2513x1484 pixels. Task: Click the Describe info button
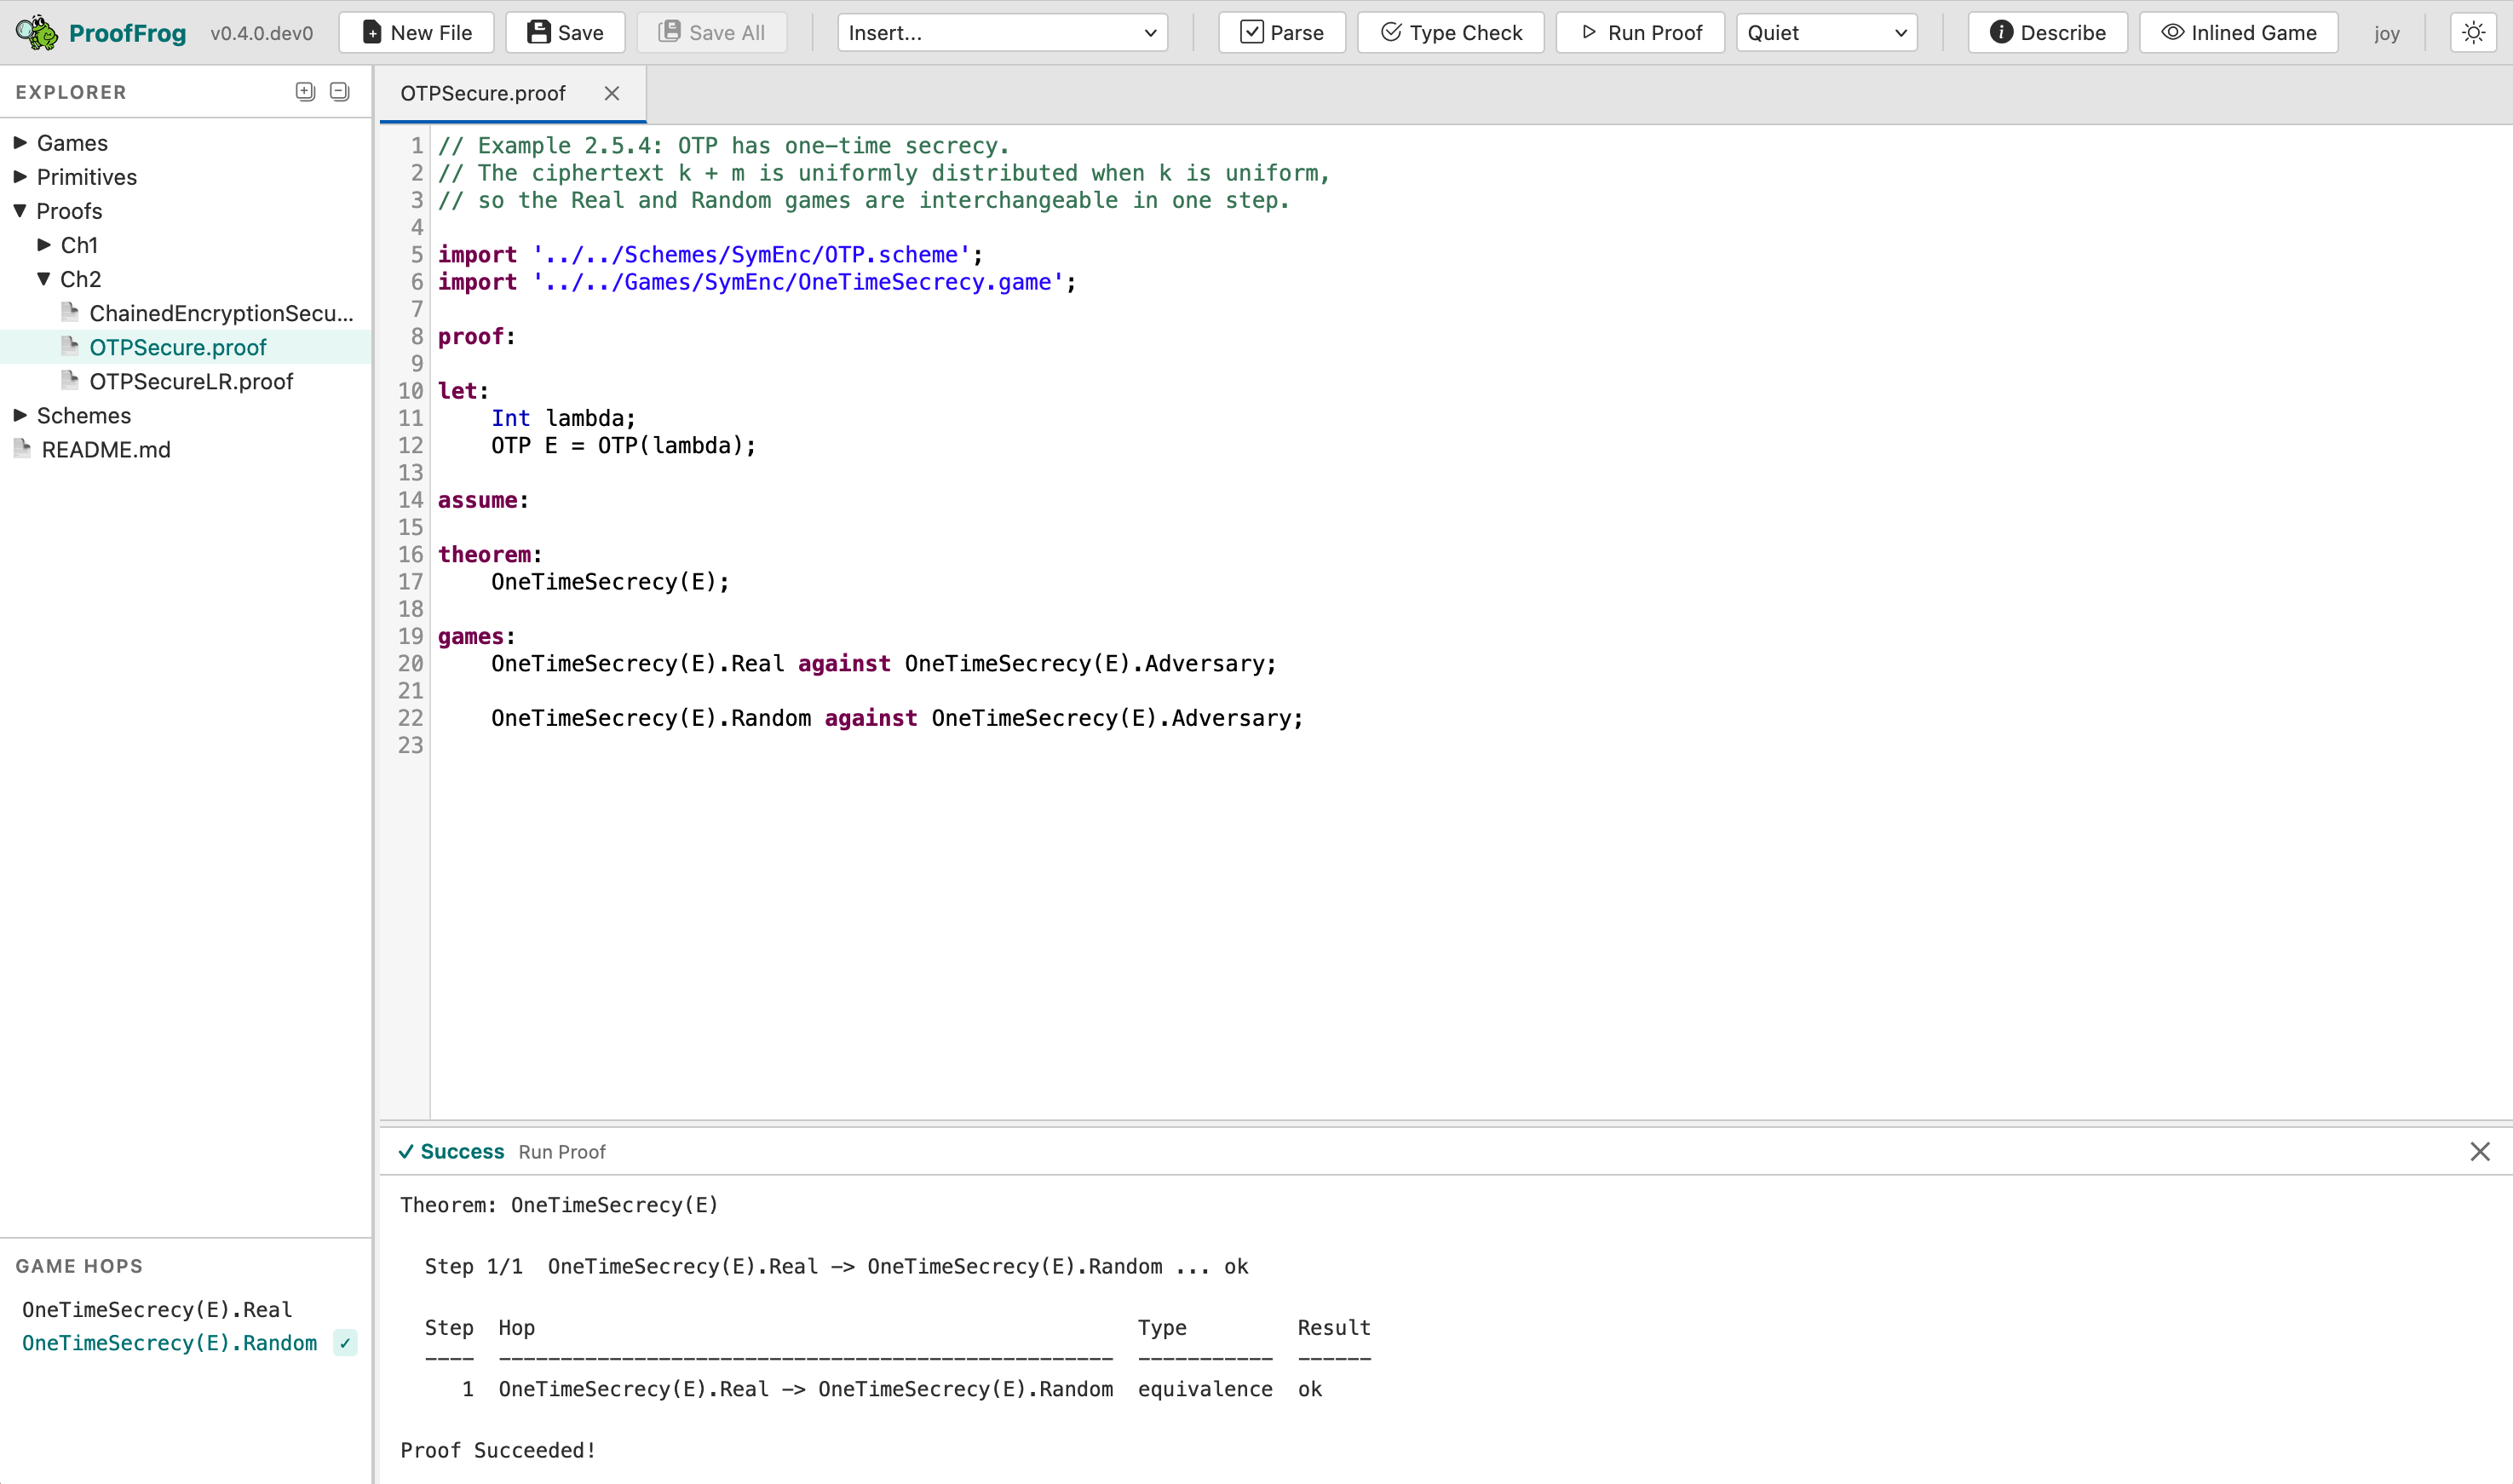[x=2047, y=33]
